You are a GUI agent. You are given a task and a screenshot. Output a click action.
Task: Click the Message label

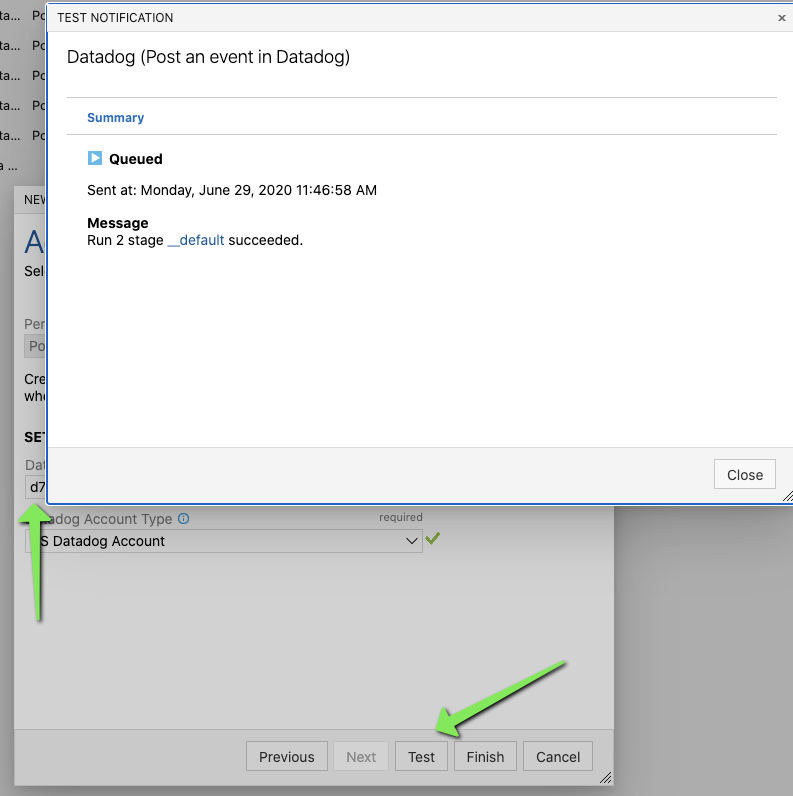pyautogui.click(x=118, y=223)
